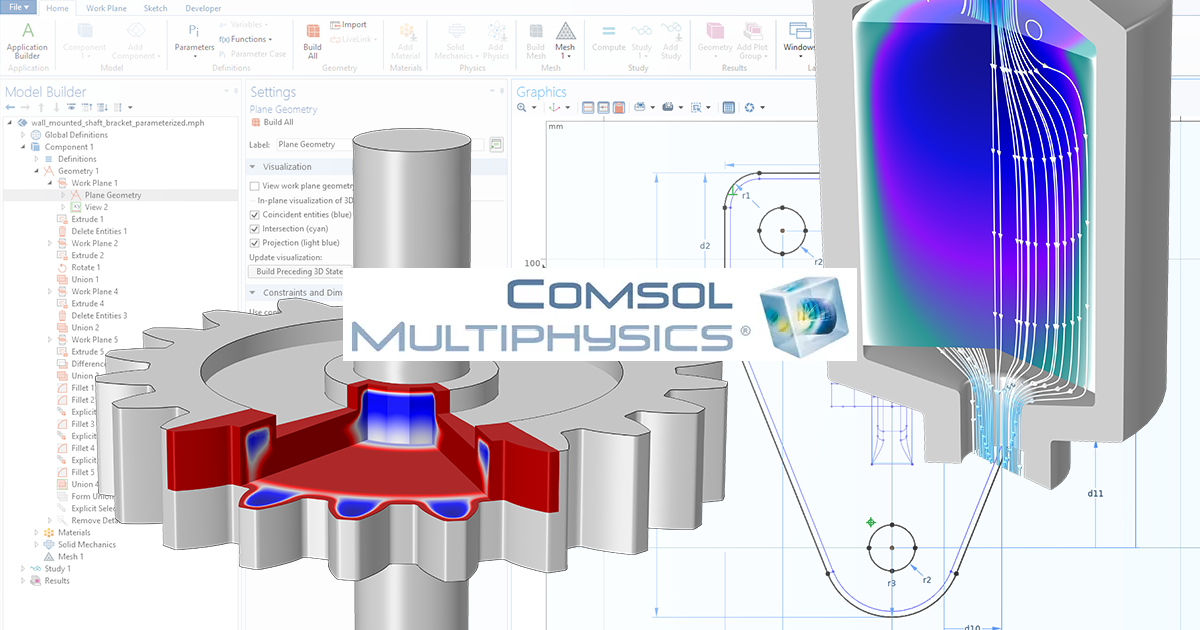Collapse the Component 1 node
Image resolution: width=1200 pixels, height=630 pixels.
[x=24, y=147]
